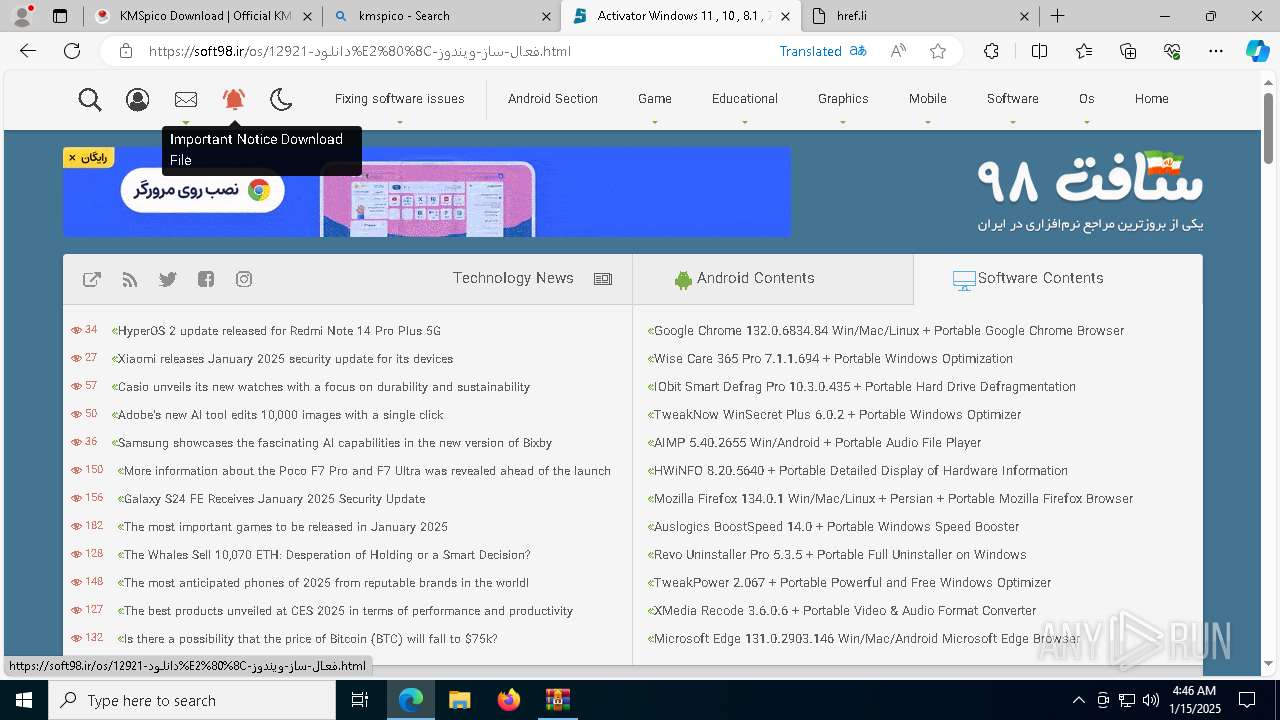Expand the Graphics menu

click(843, 99)
